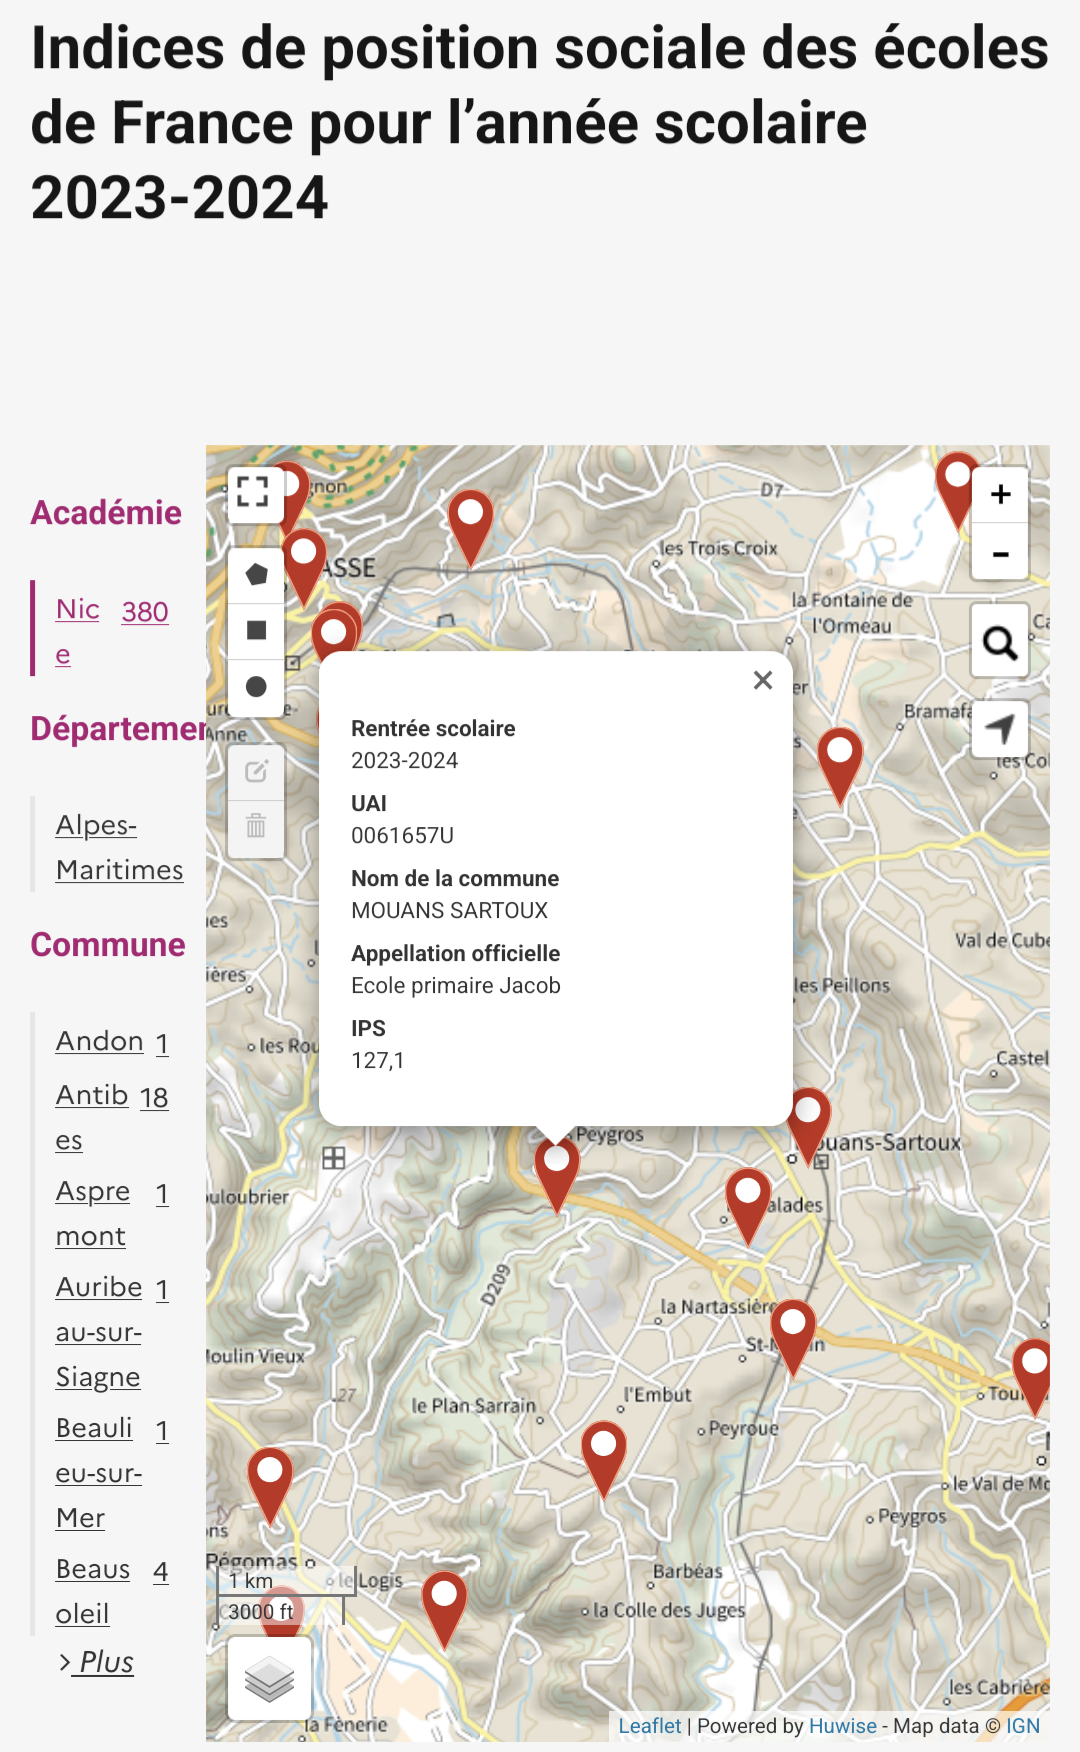Filter by Alpes-Maritimes département

pyautogui.click(x=119, y=847)
